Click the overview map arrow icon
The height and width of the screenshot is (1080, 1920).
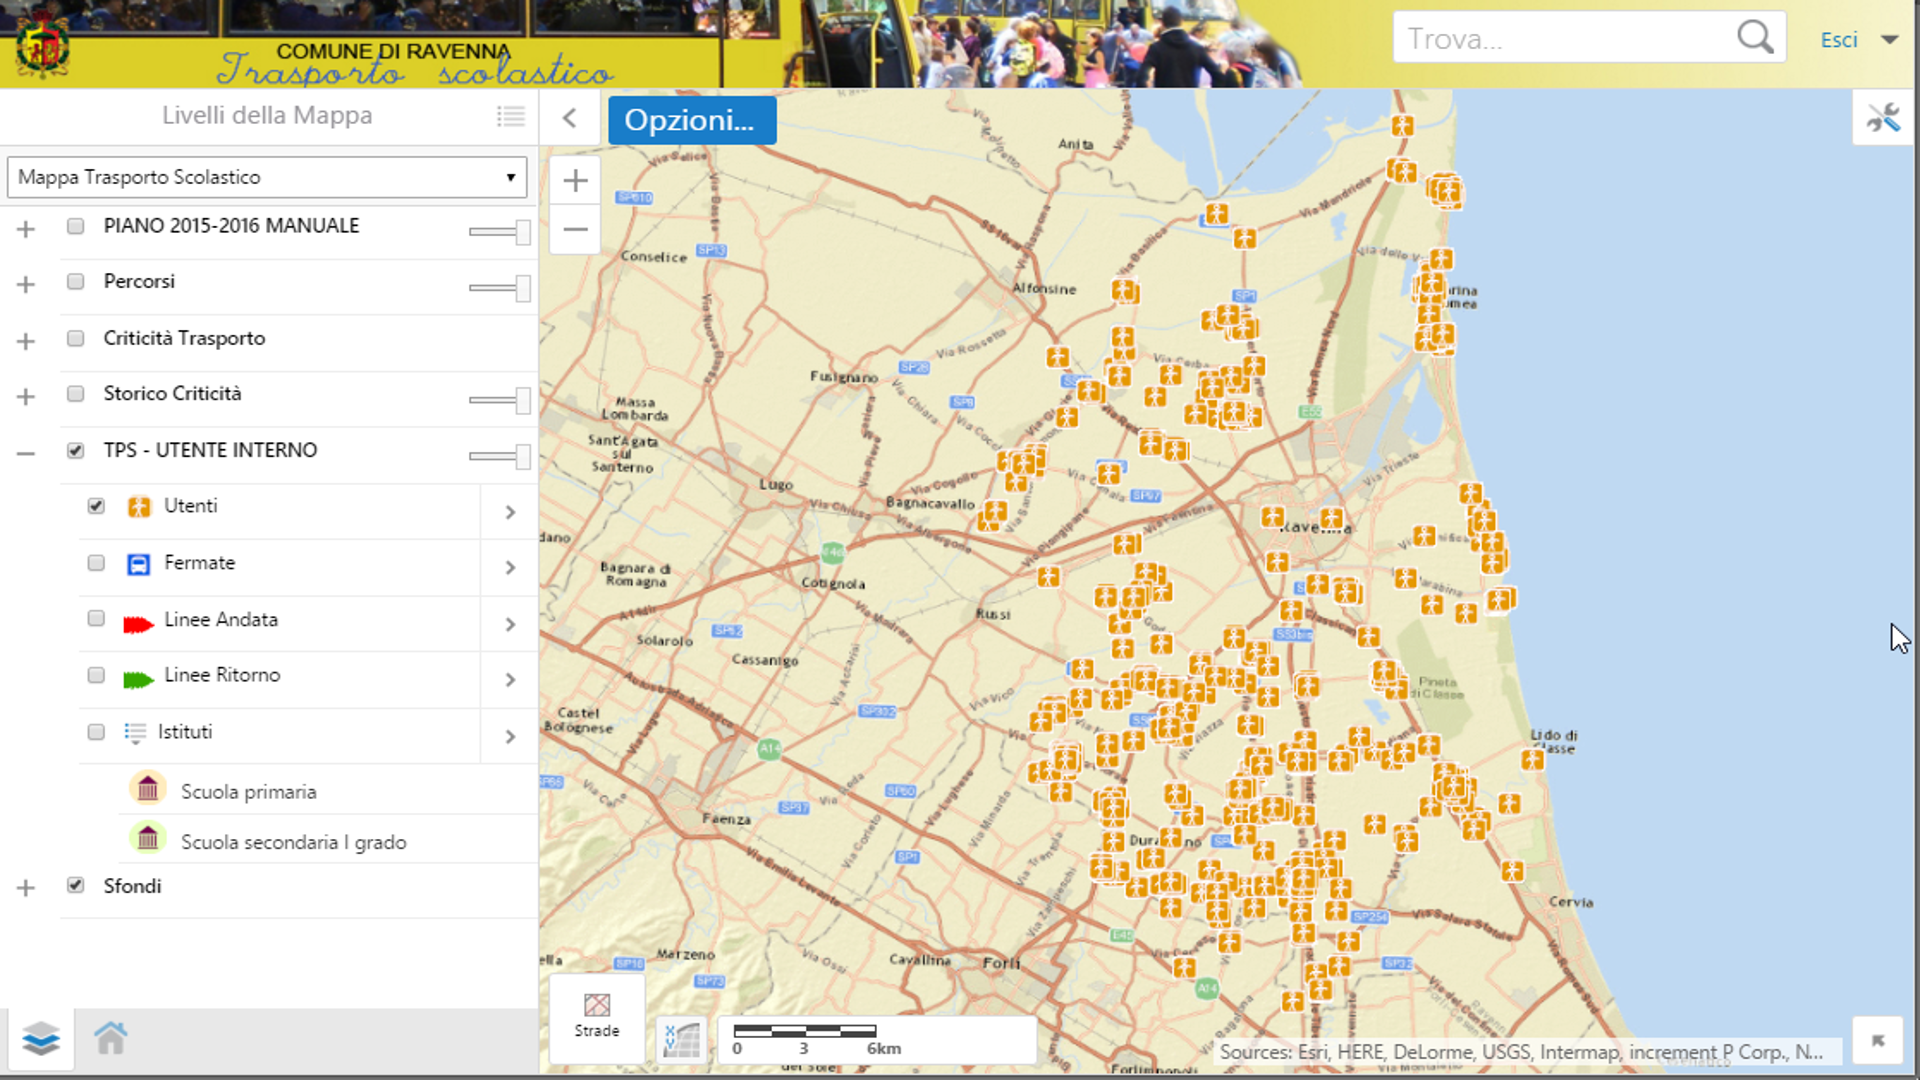[1879, 1041]
